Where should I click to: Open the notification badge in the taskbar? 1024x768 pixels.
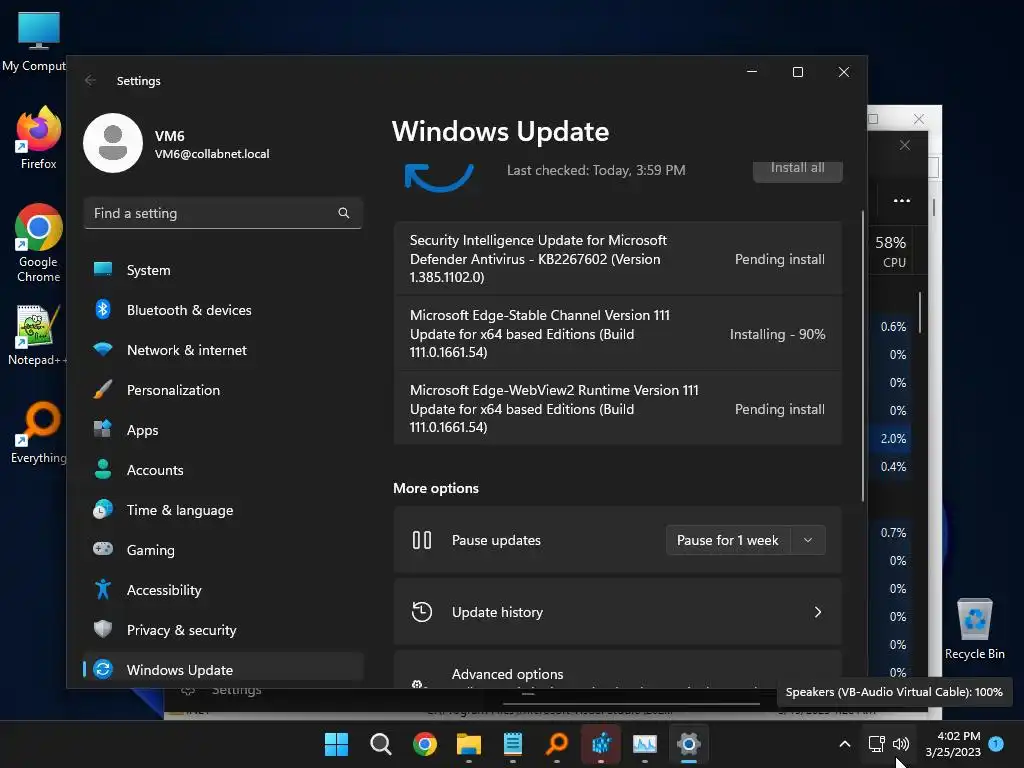click(996, 743)
